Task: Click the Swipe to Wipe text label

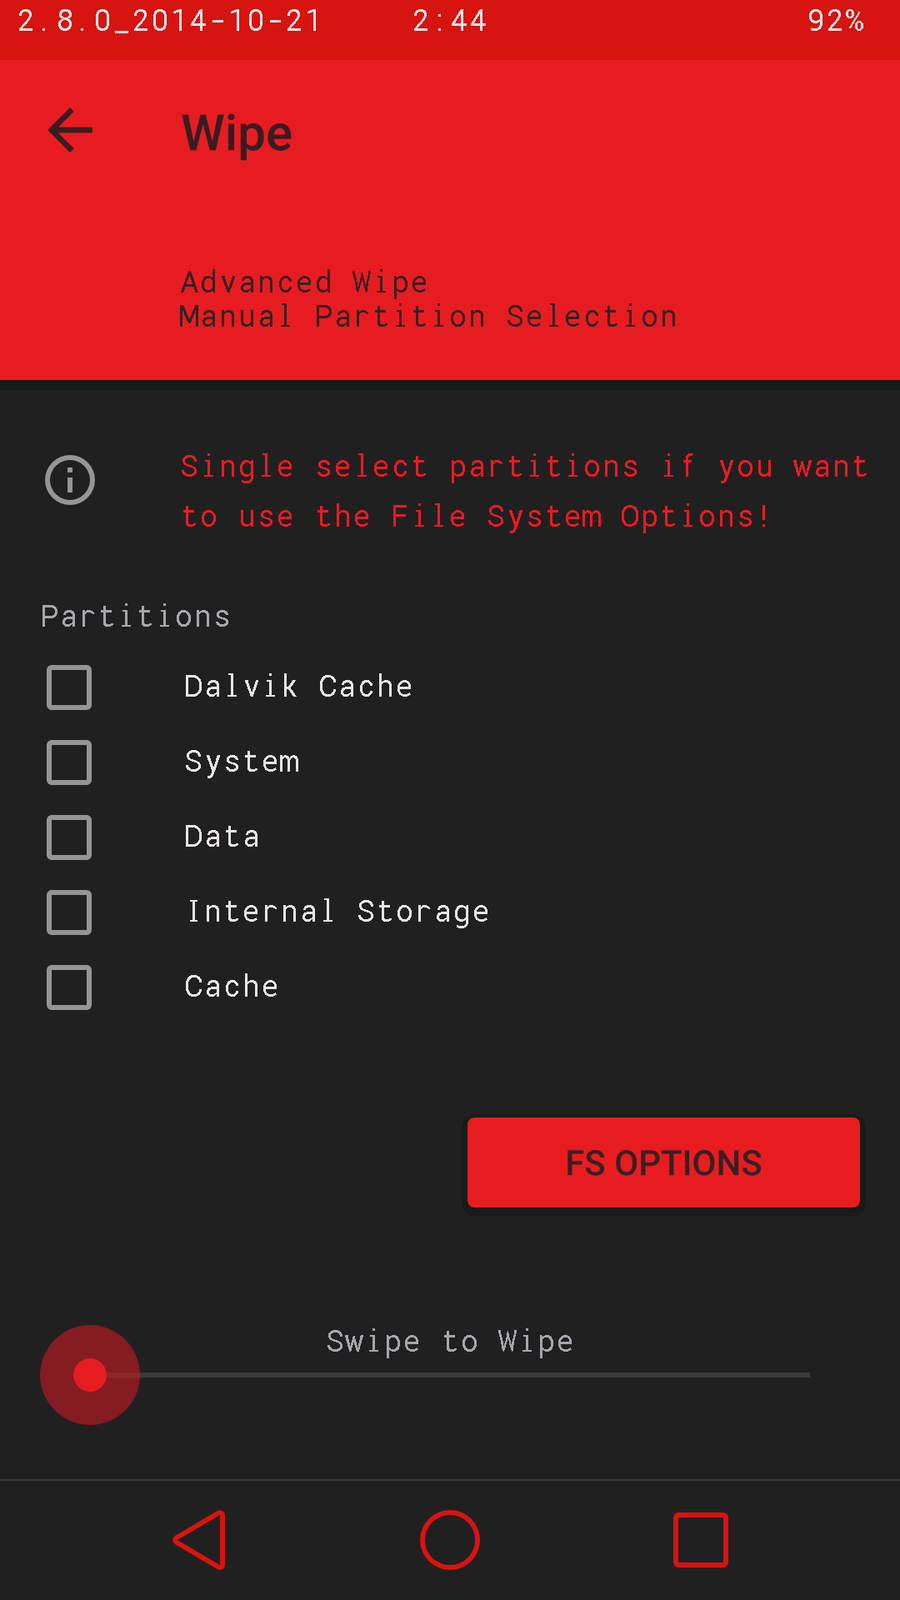Action: click(x=450, y=1341)
